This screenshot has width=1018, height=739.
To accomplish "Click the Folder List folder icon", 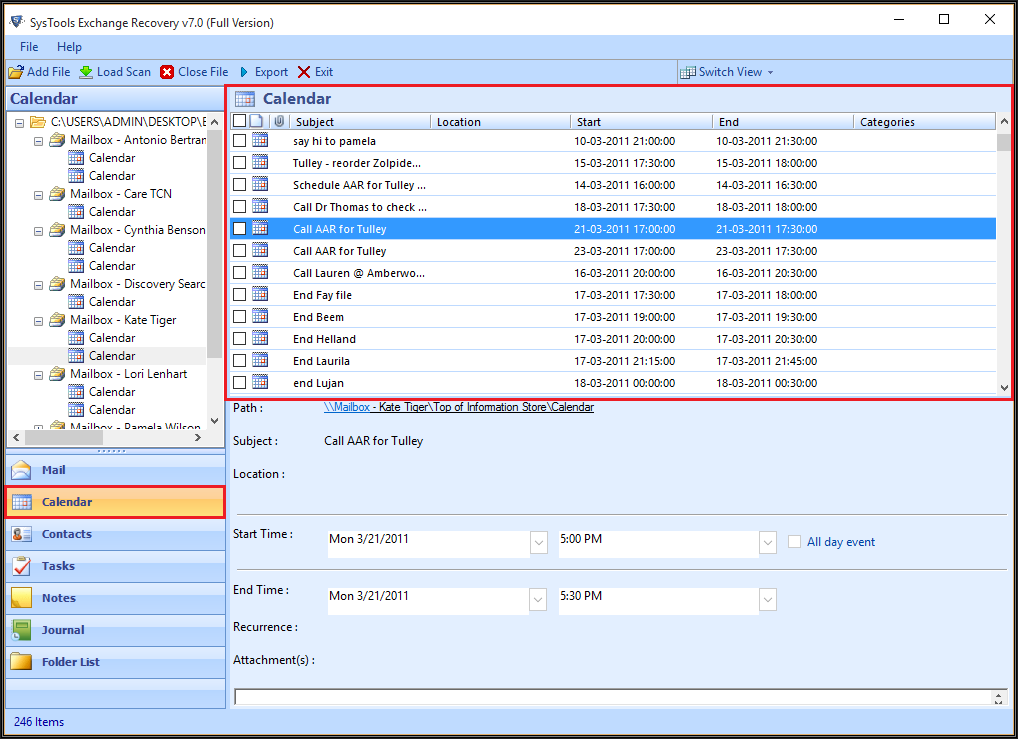I will (x=21, y=662).
